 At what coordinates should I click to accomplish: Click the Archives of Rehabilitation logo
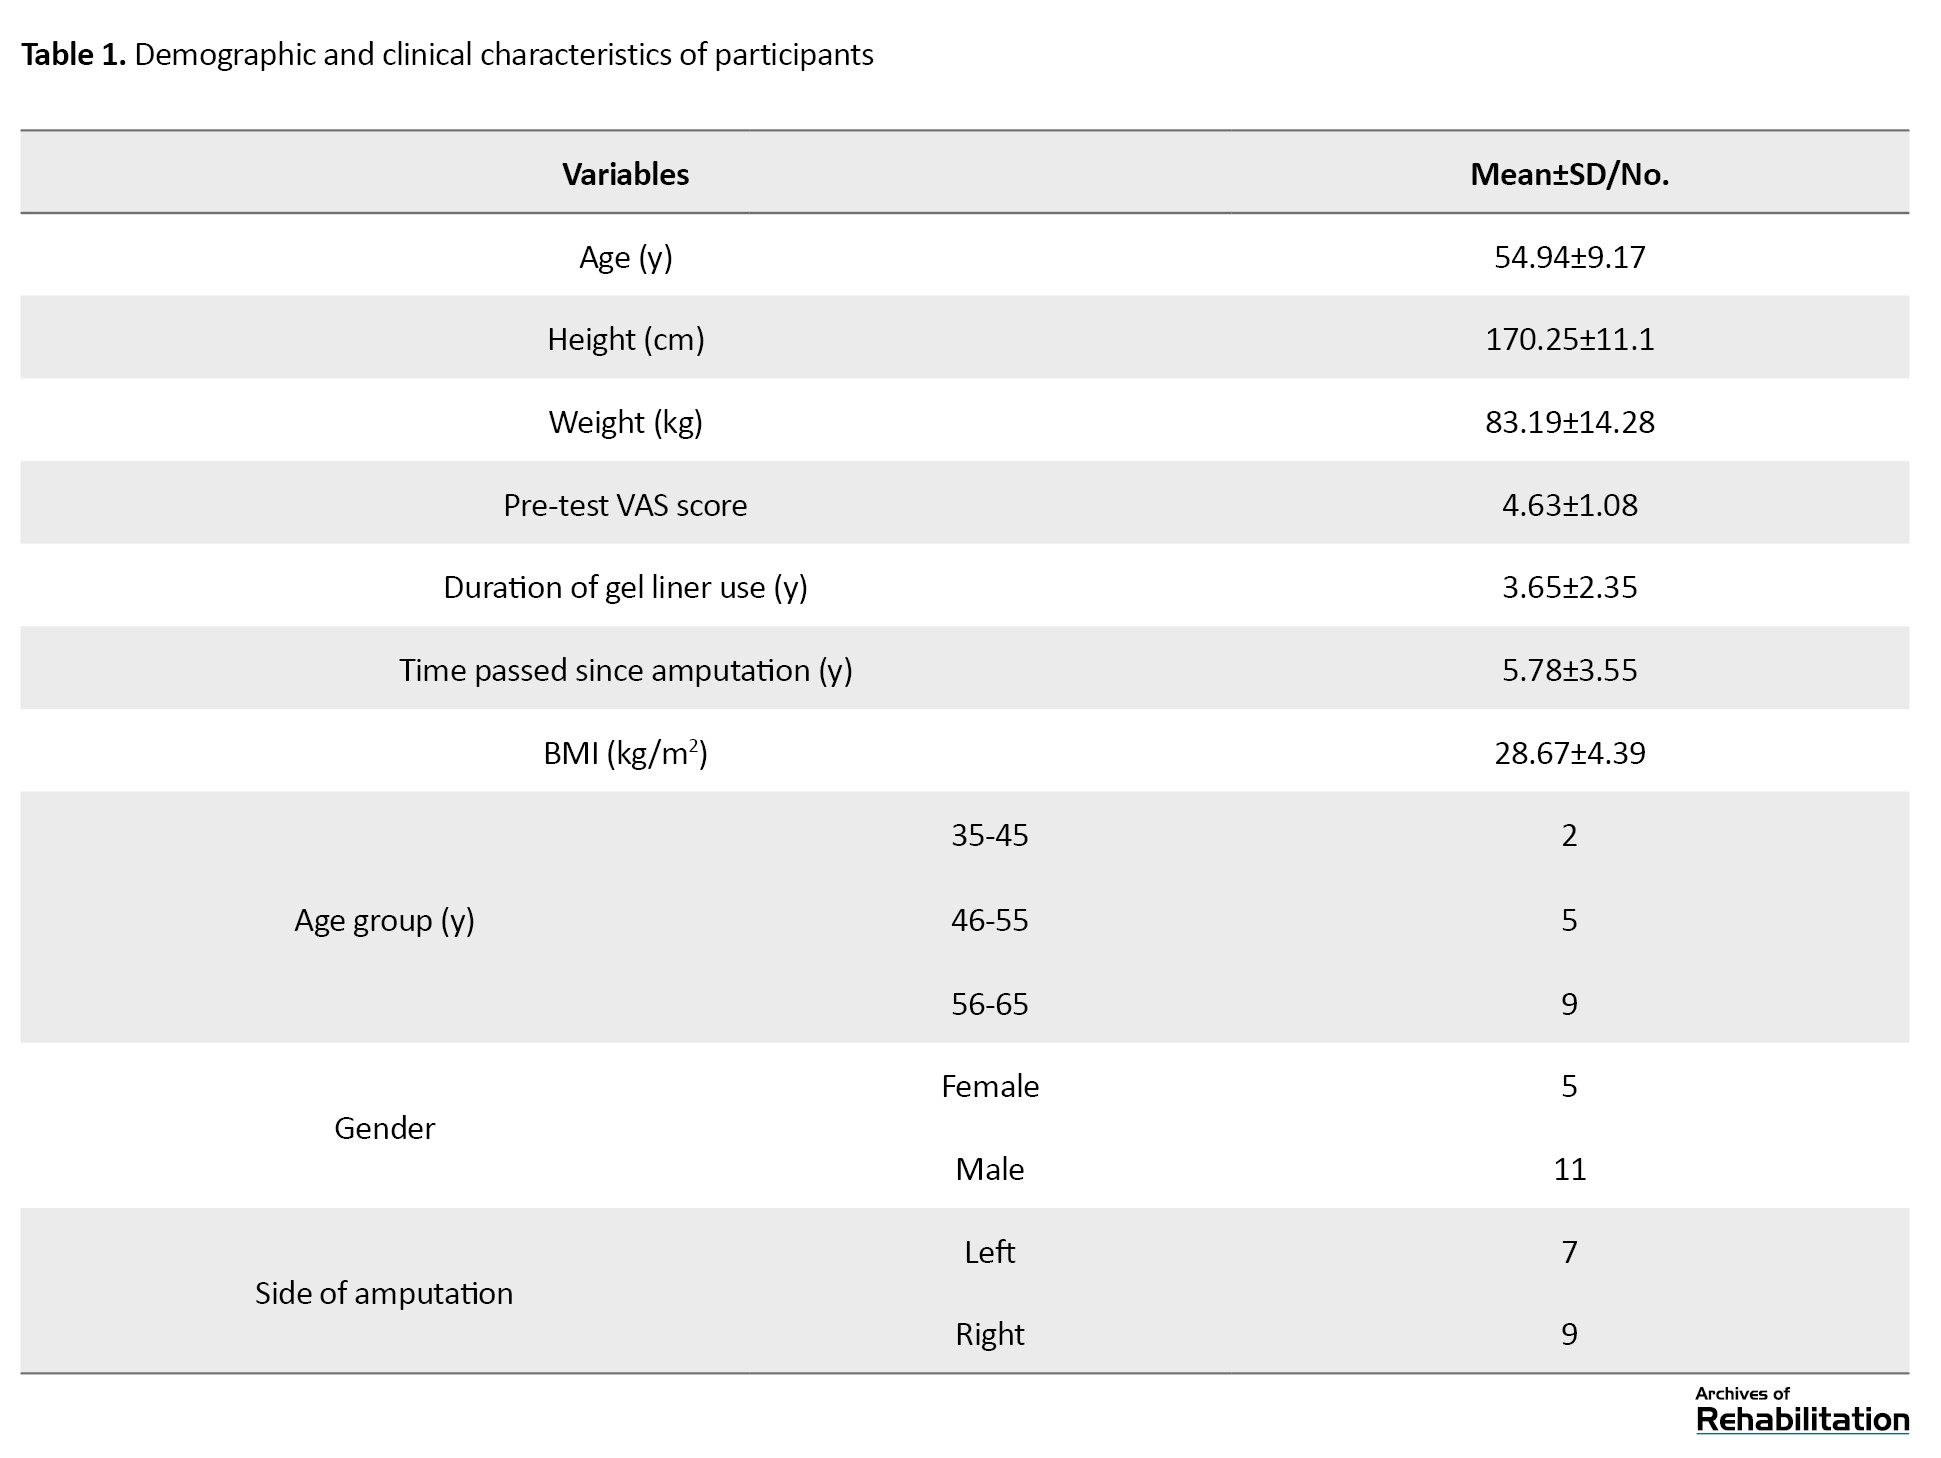pyautogui.click(x=1801, y=1411)
